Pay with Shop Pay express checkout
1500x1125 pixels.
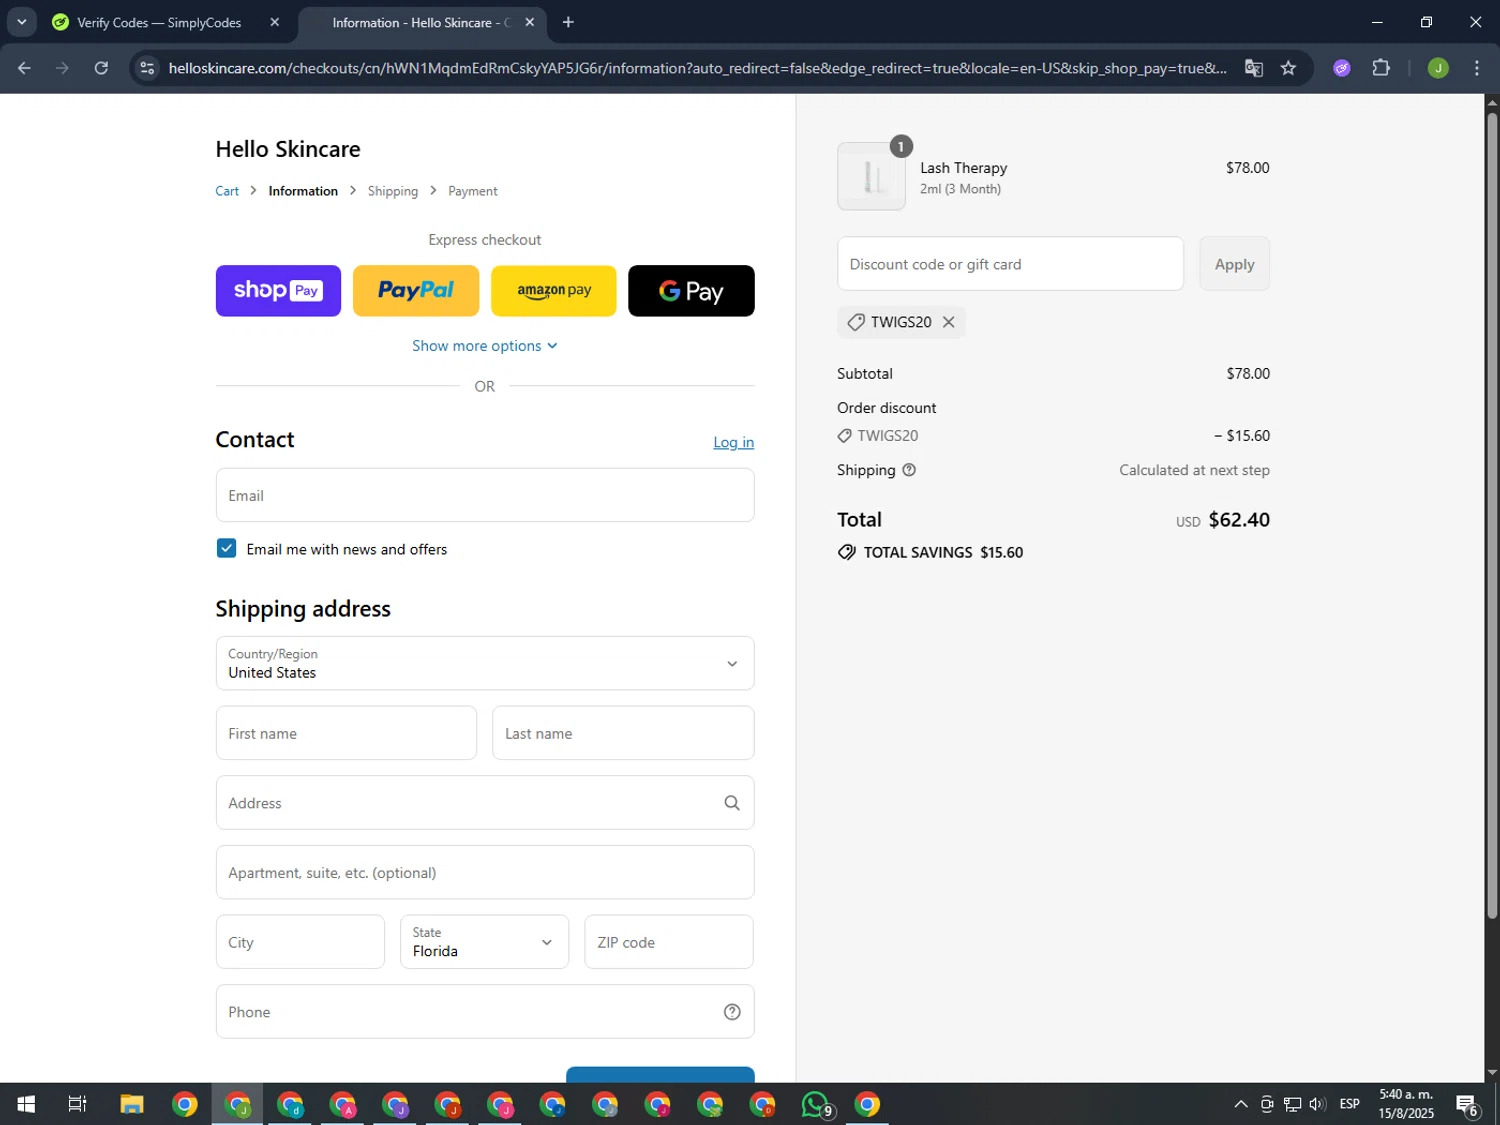click(x=278, y=291)
